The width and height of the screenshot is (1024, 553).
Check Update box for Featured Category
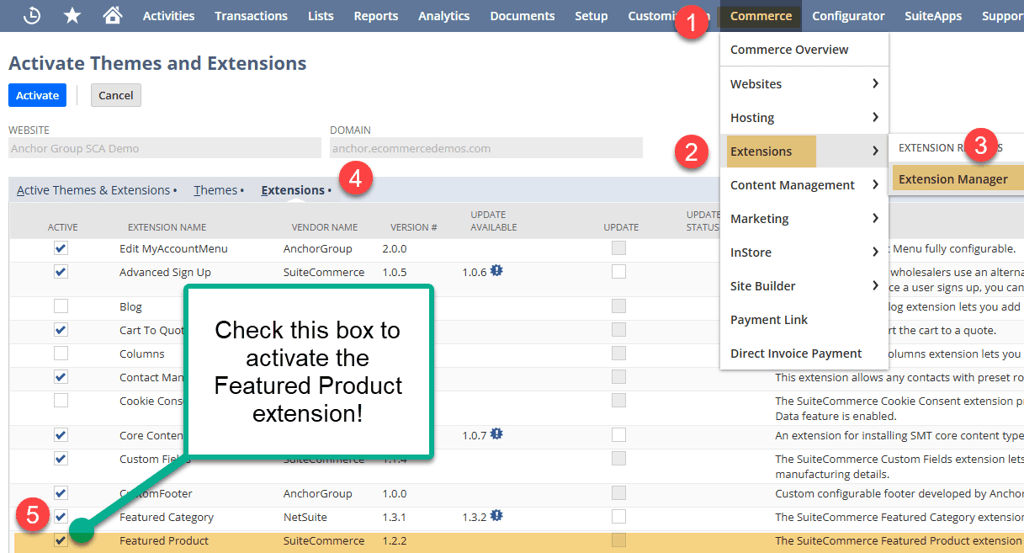(x=618, y=516)
